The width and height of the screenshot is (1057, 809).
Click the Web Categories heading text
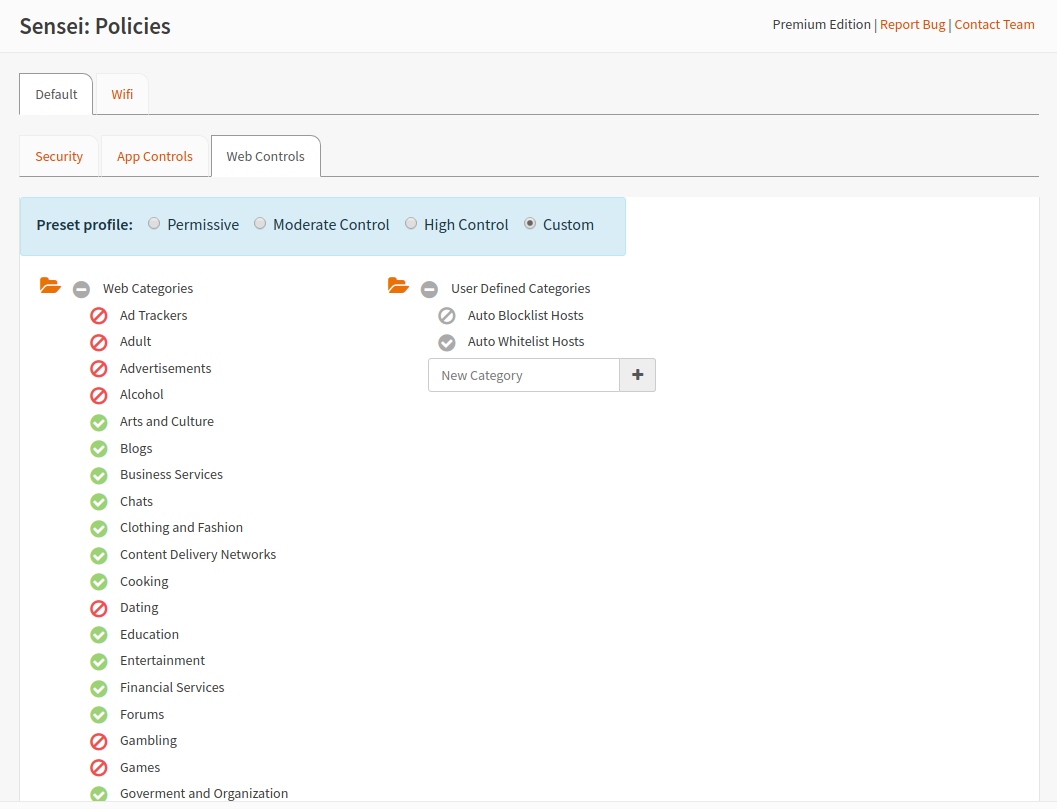[148, 289]
